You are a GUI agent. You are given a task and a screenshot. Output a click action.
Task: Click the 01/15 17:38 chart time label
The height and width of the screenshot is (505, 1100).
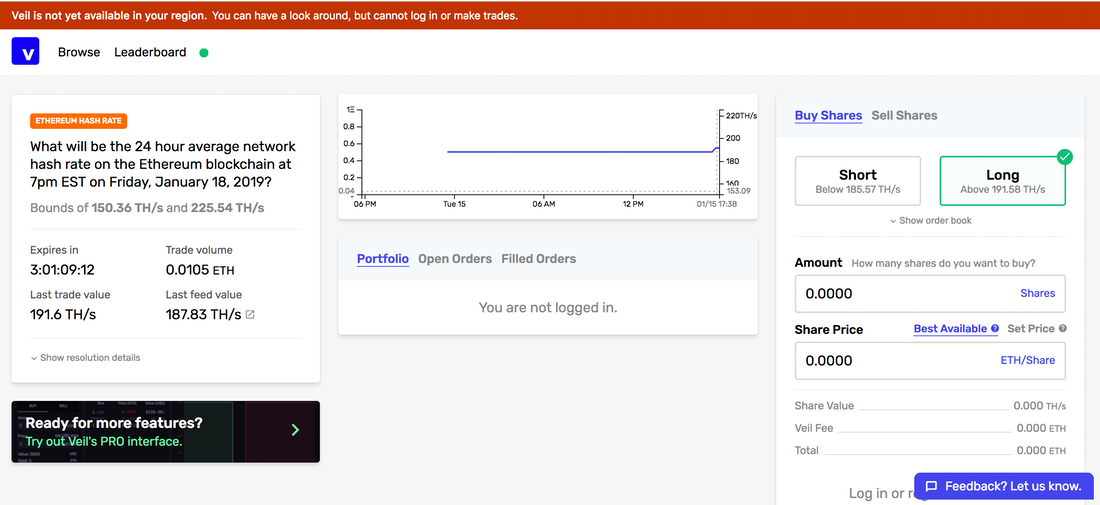point(719,204)
